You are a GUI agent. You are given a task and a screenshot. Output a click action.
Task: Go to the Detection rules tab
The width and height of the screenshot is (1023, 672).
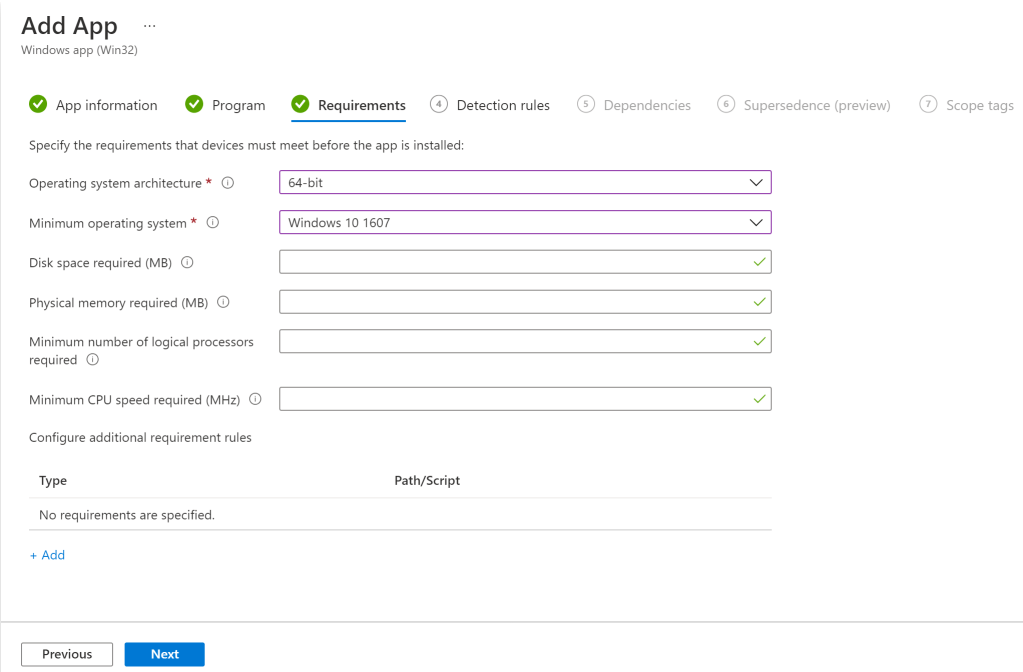click(x=502, y=105)
